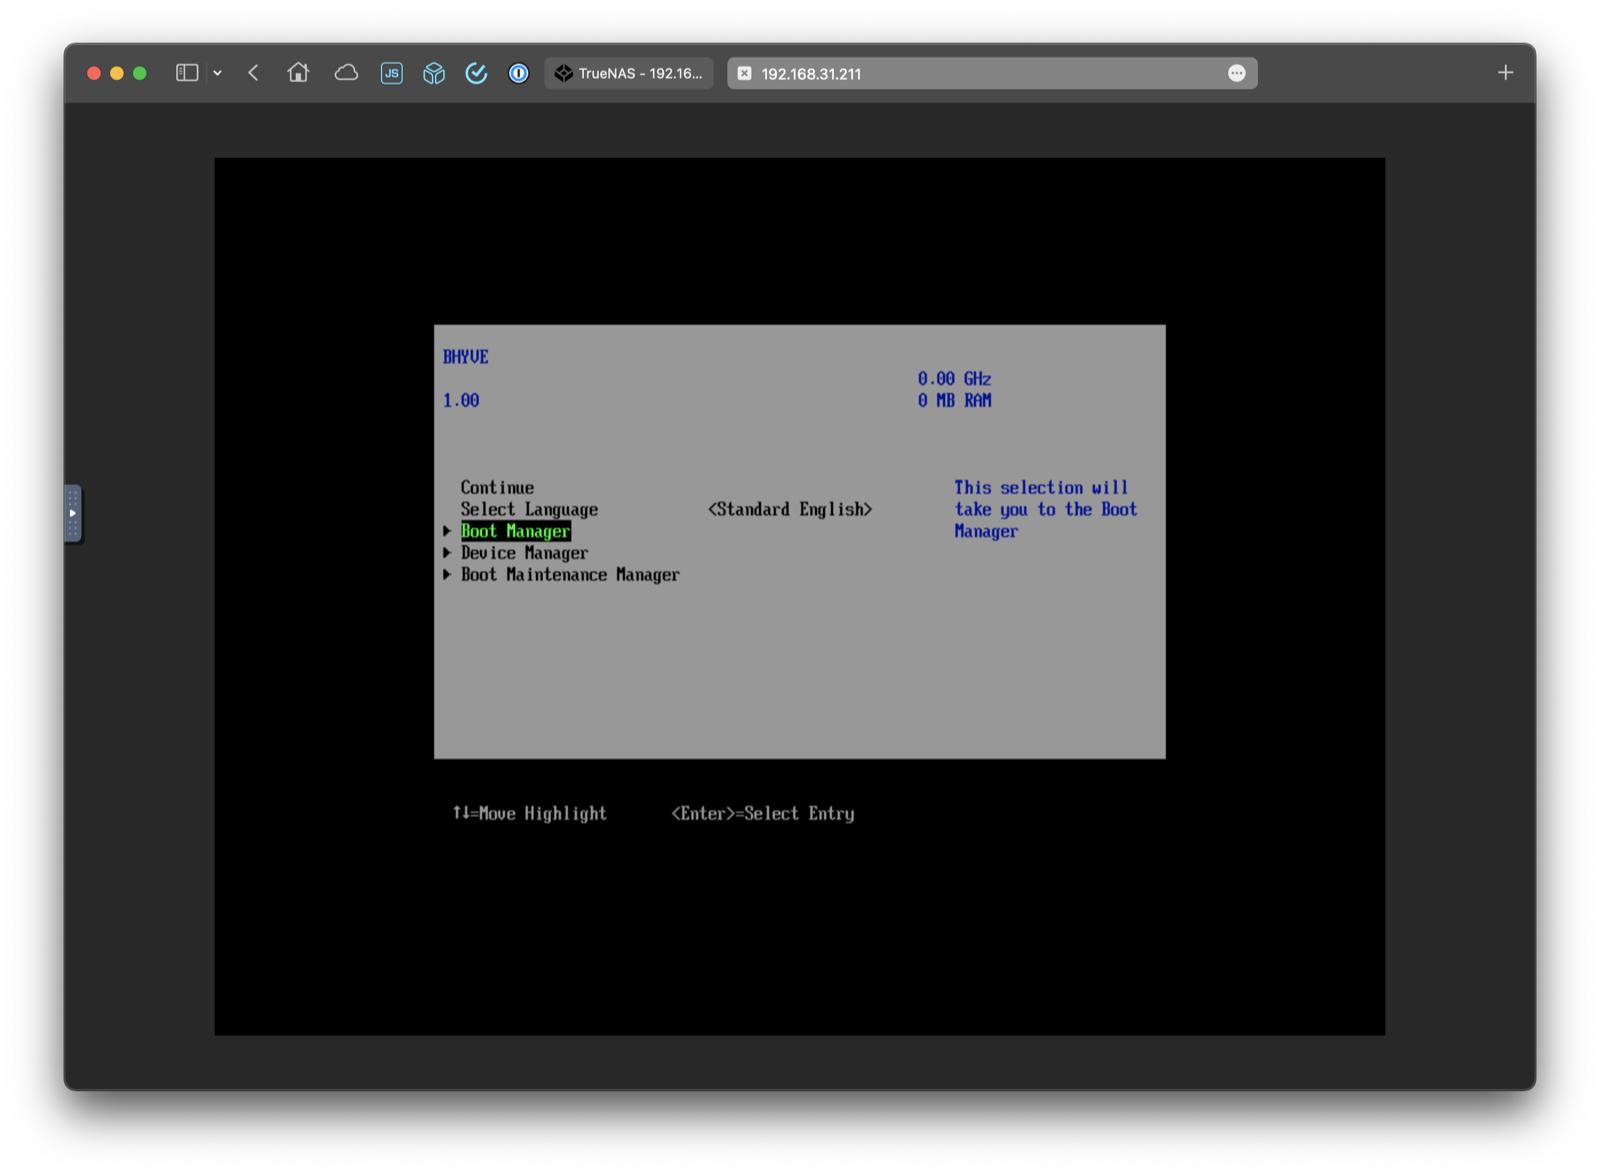Open the website settings ellipsis icon
1600x1175 pixels.
pos(1237,72)
